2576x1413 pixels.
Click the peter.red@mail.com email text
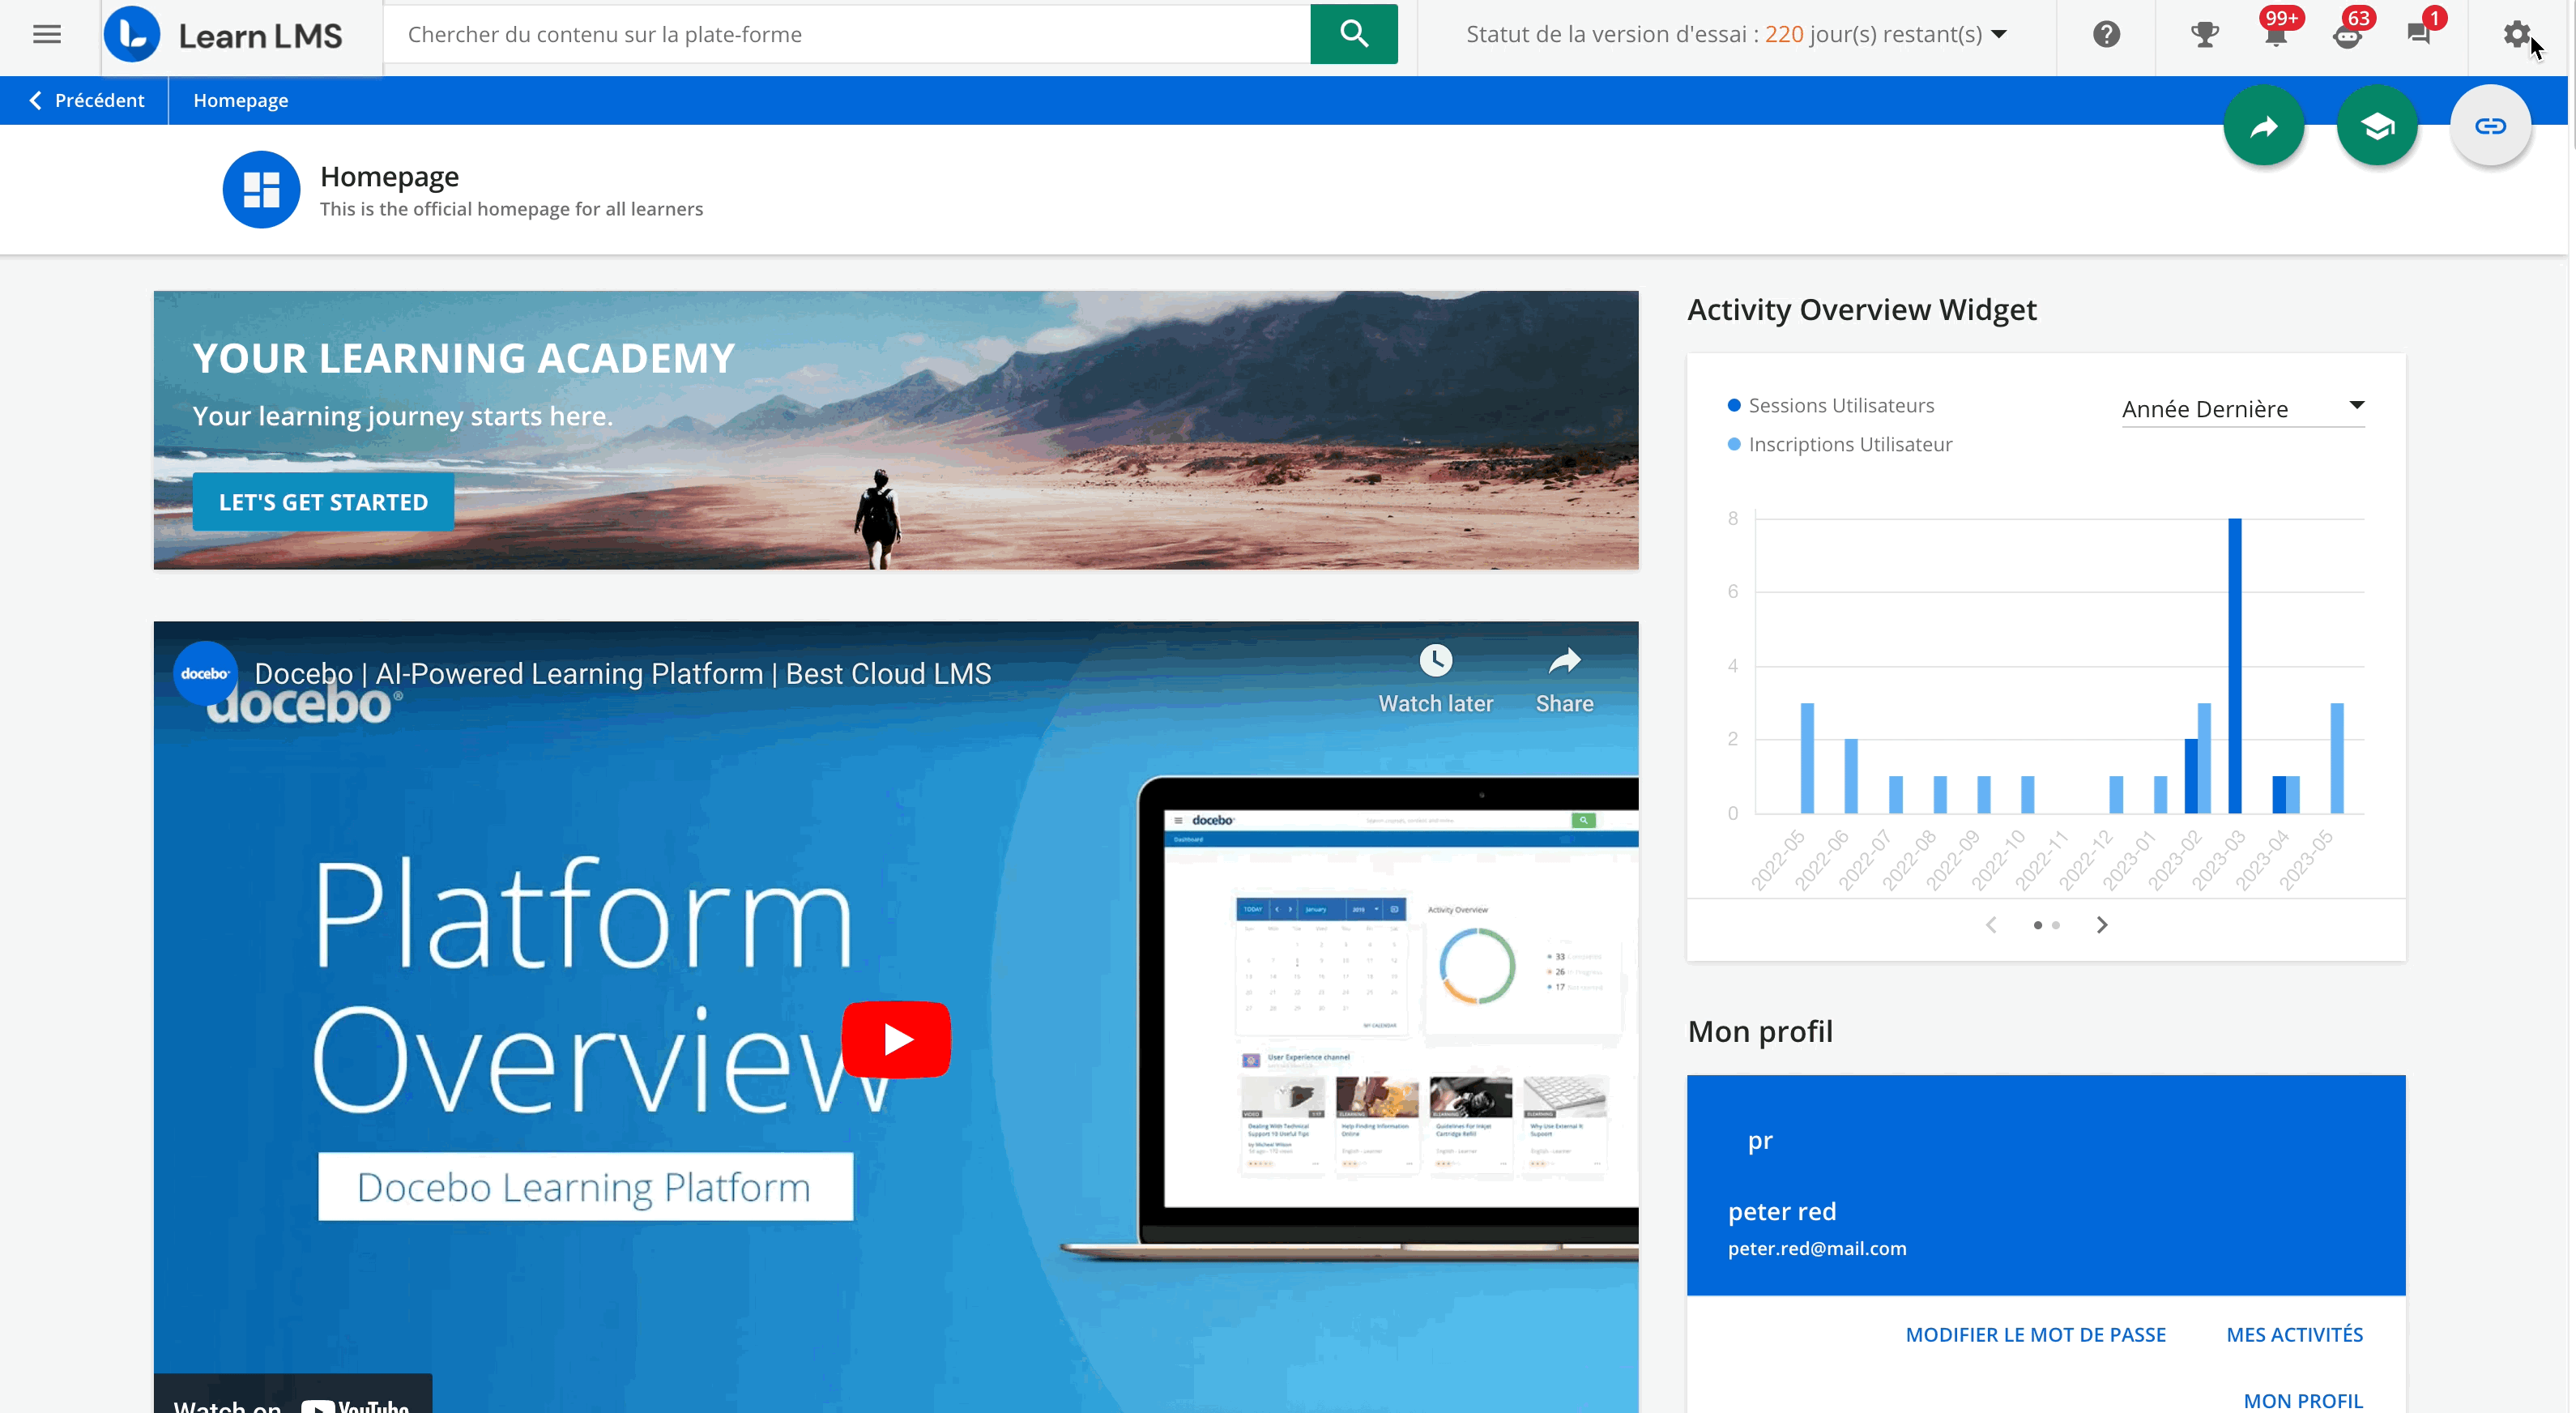coord(1816,1248)
